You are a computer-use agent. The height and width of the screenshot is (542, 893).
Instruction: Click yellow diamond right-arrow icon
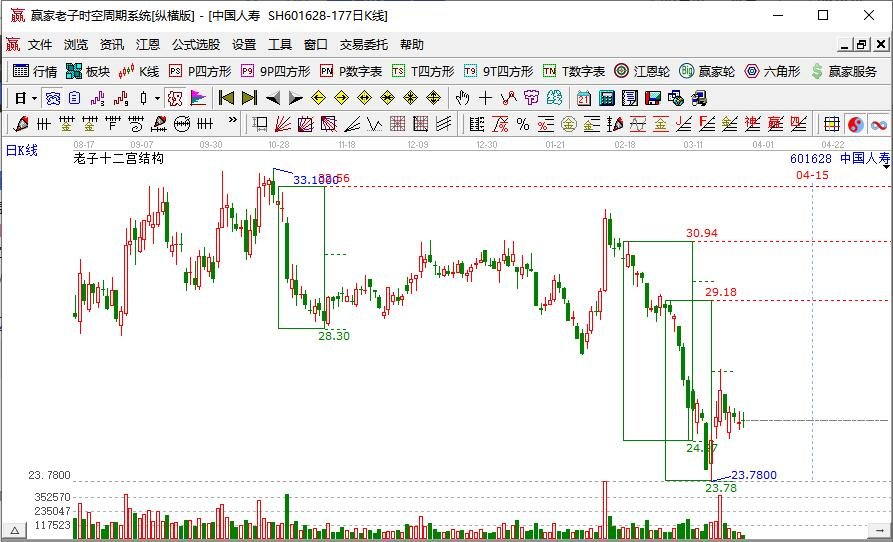pos(341,98)
